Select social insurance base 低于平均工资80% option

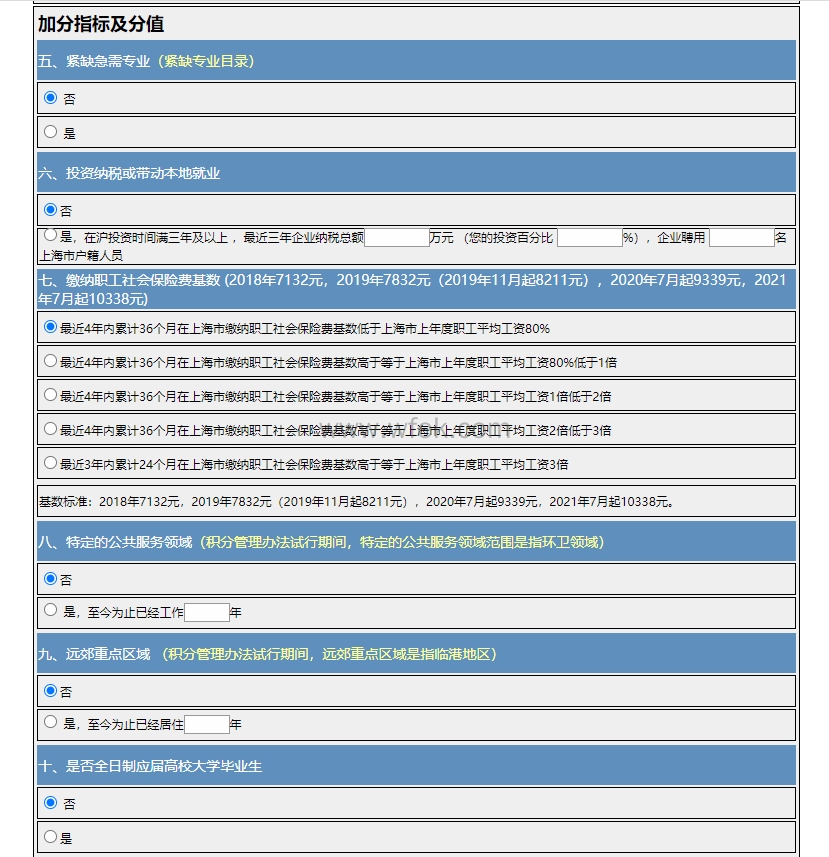[51, 327]
